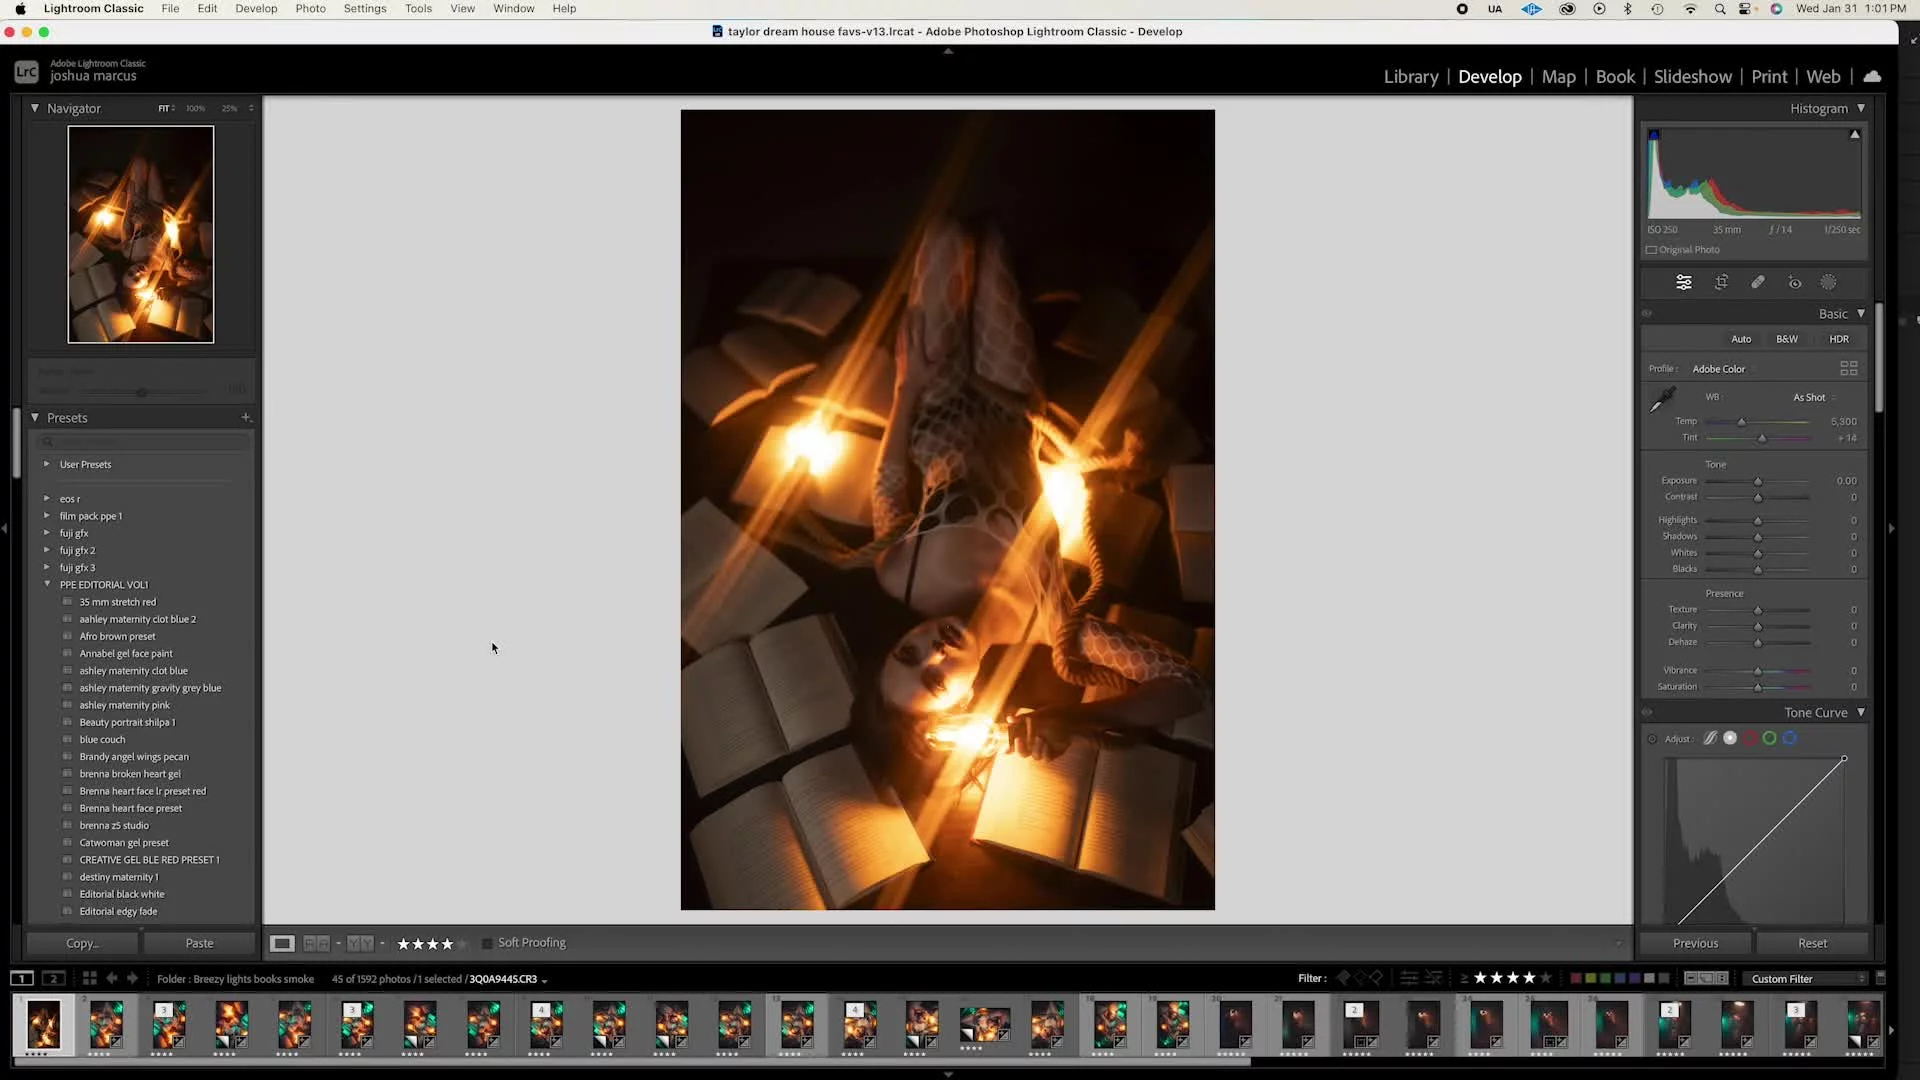Open the Photo menu
Image resolution: width=1920 pixels, height=1080 pixels.
pyautogui.click(x=310, y=8)
